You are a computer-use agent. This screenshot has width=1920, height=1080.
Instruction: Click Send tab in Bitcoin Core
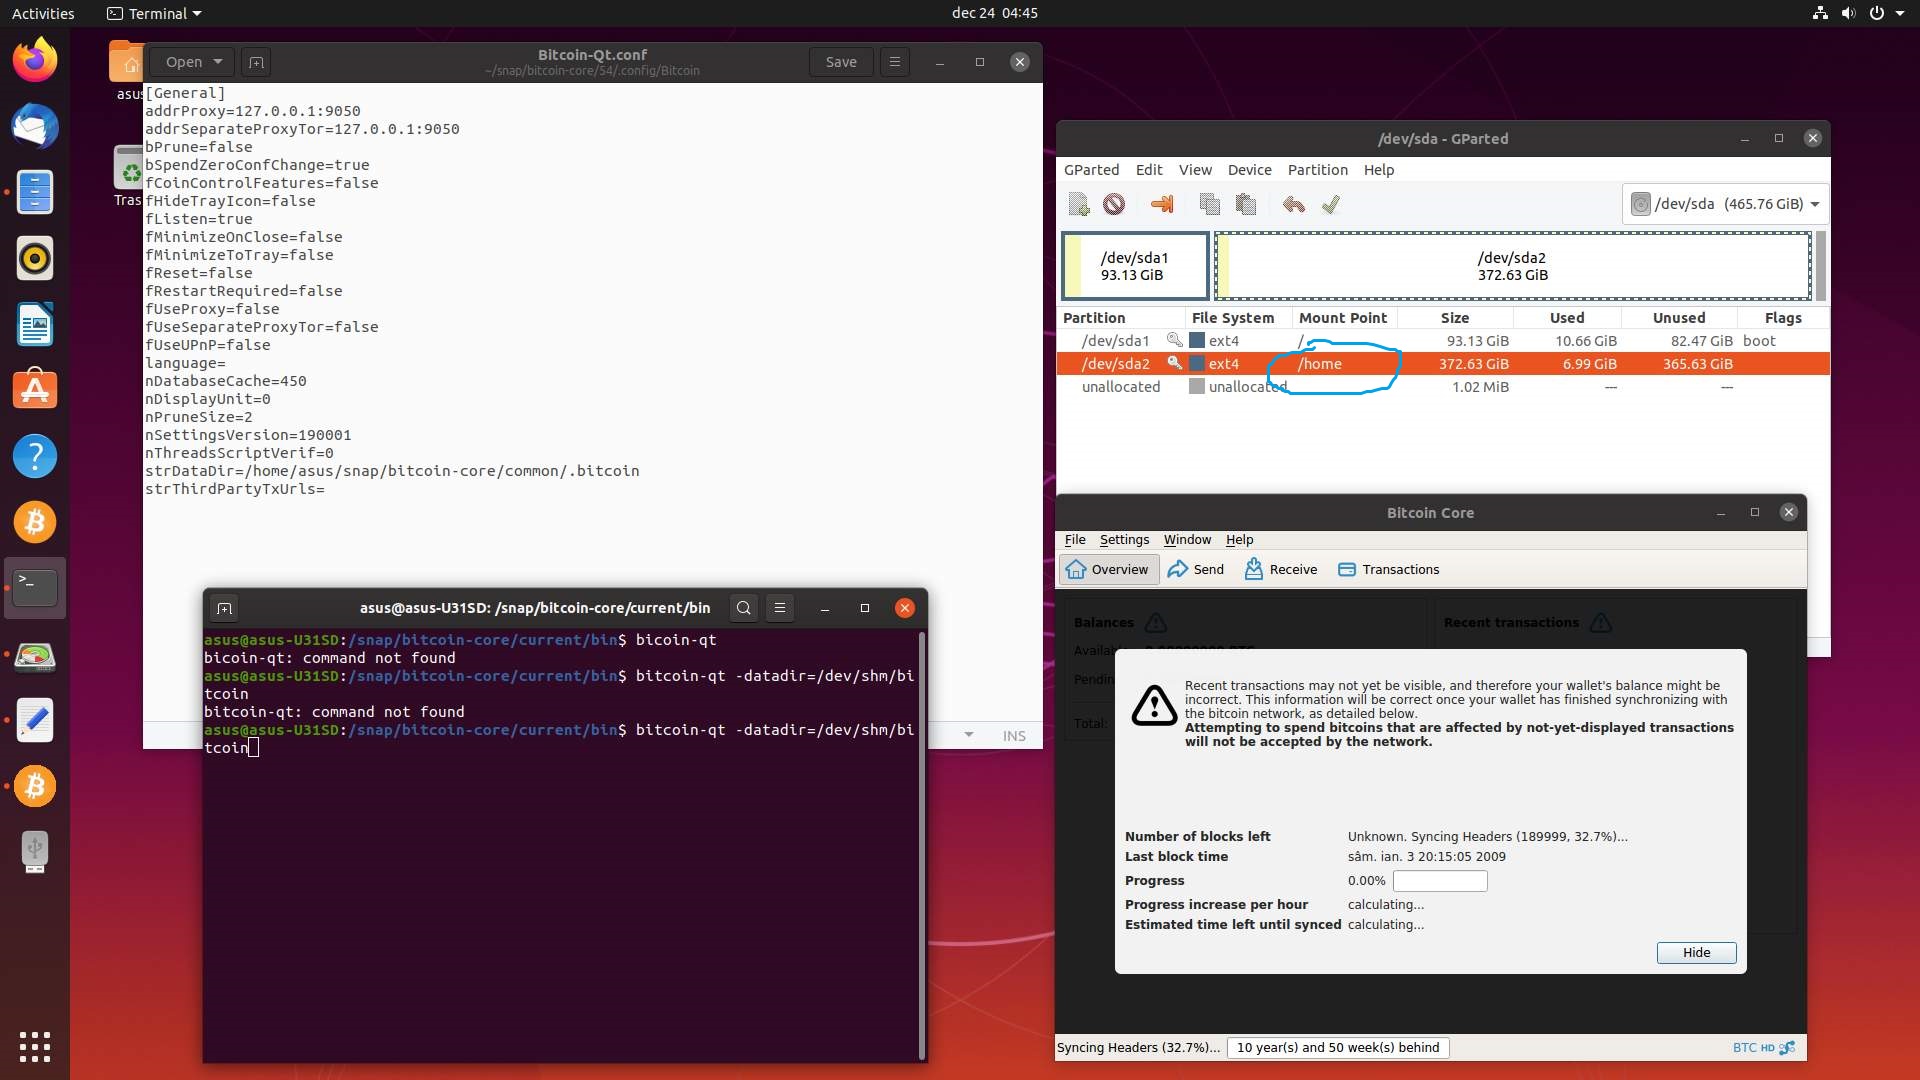click(1196, 569)
